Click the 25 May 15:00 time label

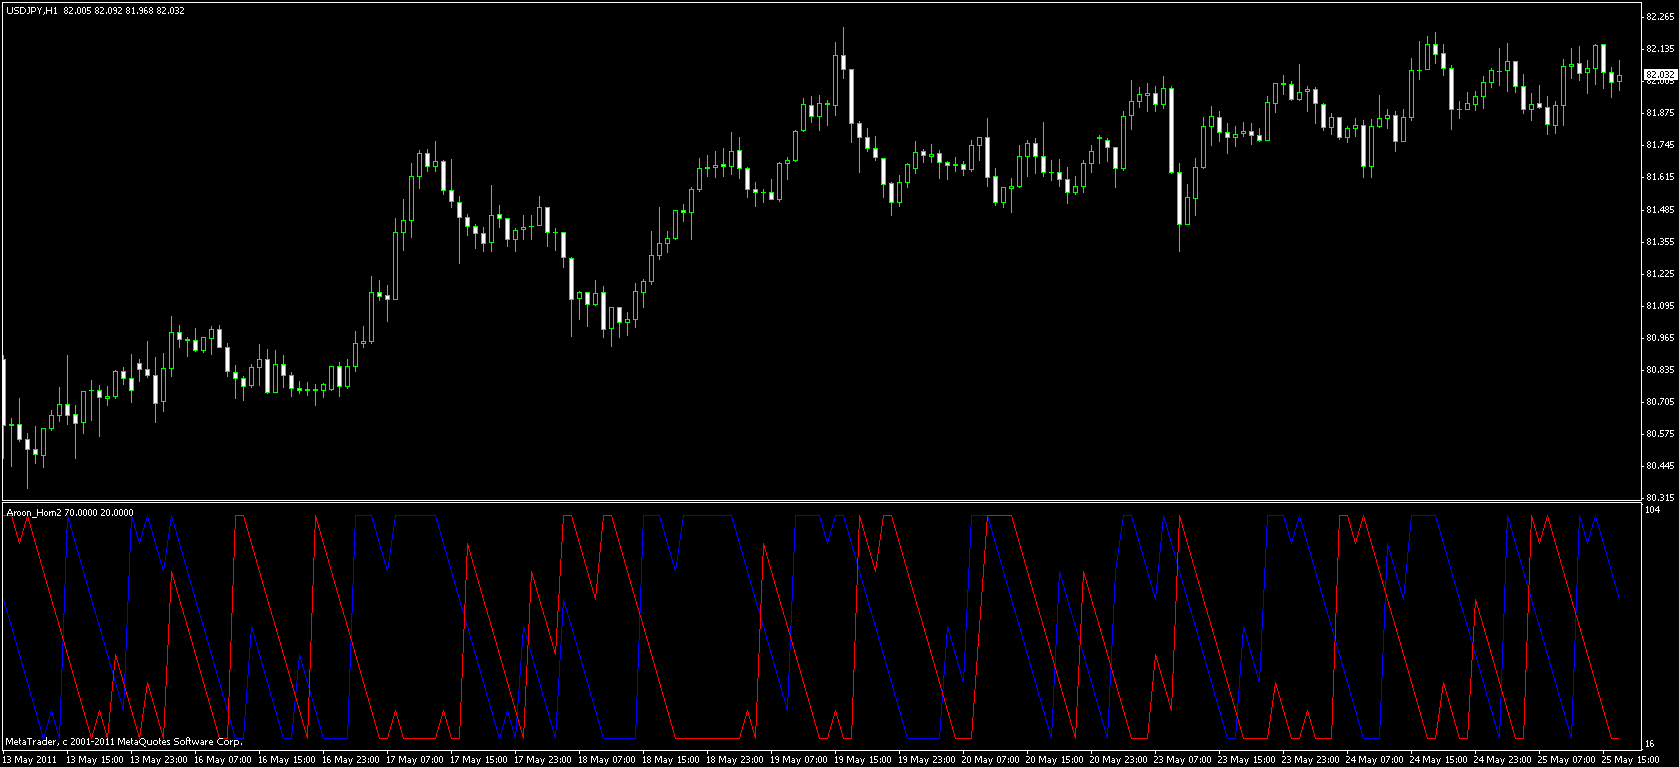point(1632,759)
